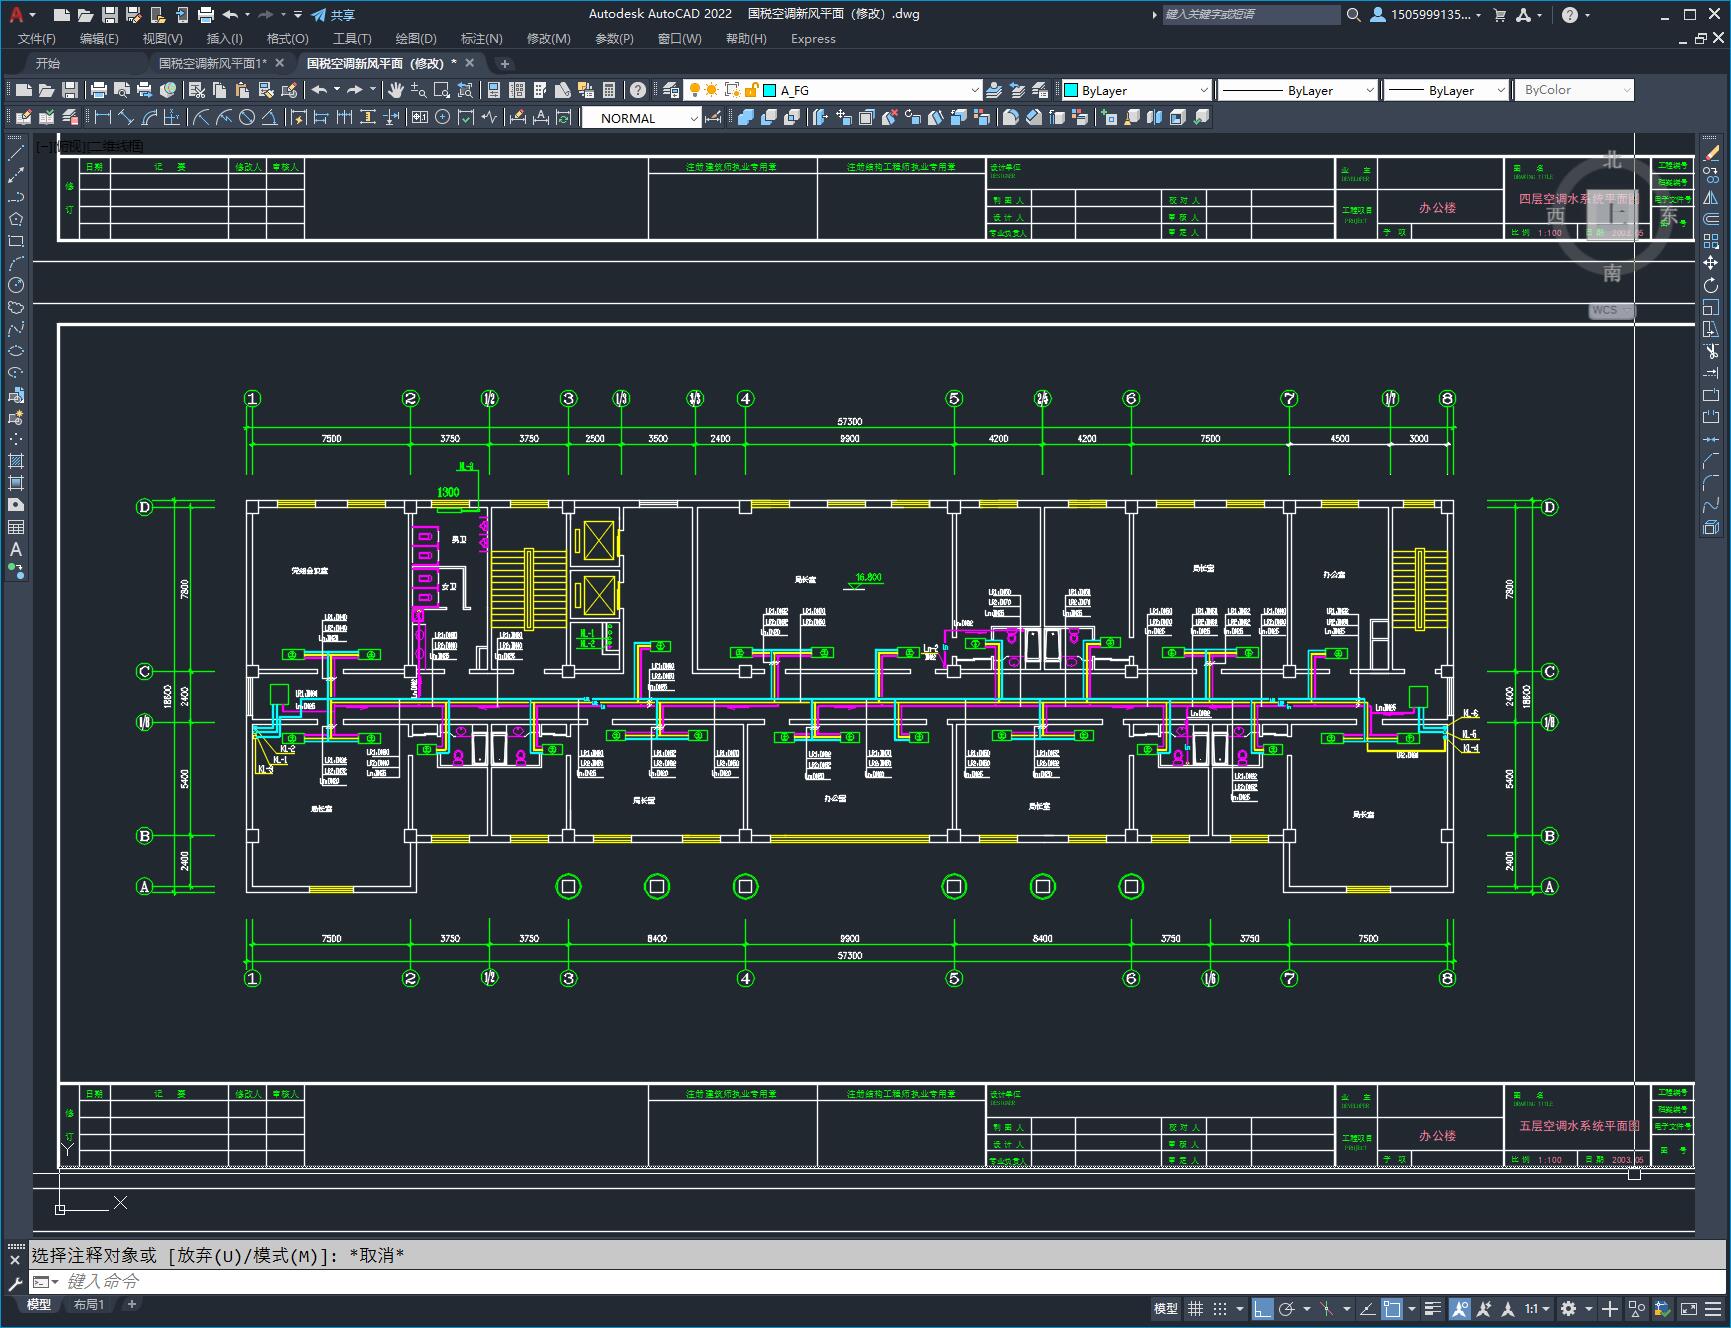Switch to the 布局1 layout tab

click(89, 1304)
